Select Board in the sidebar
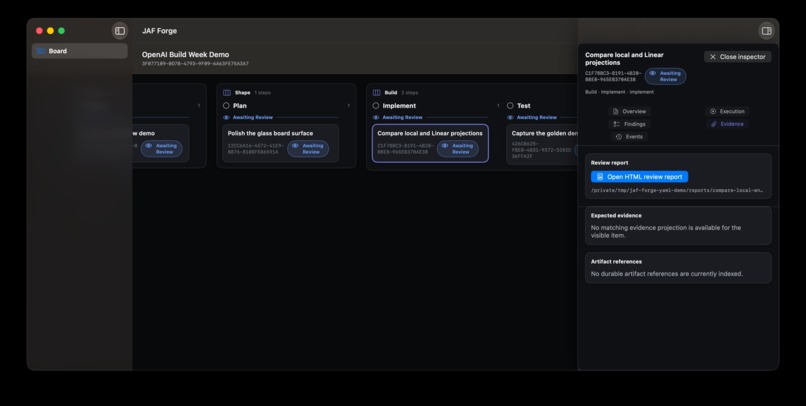The width and height of the screenshot is (806, 406). (80, 51)
